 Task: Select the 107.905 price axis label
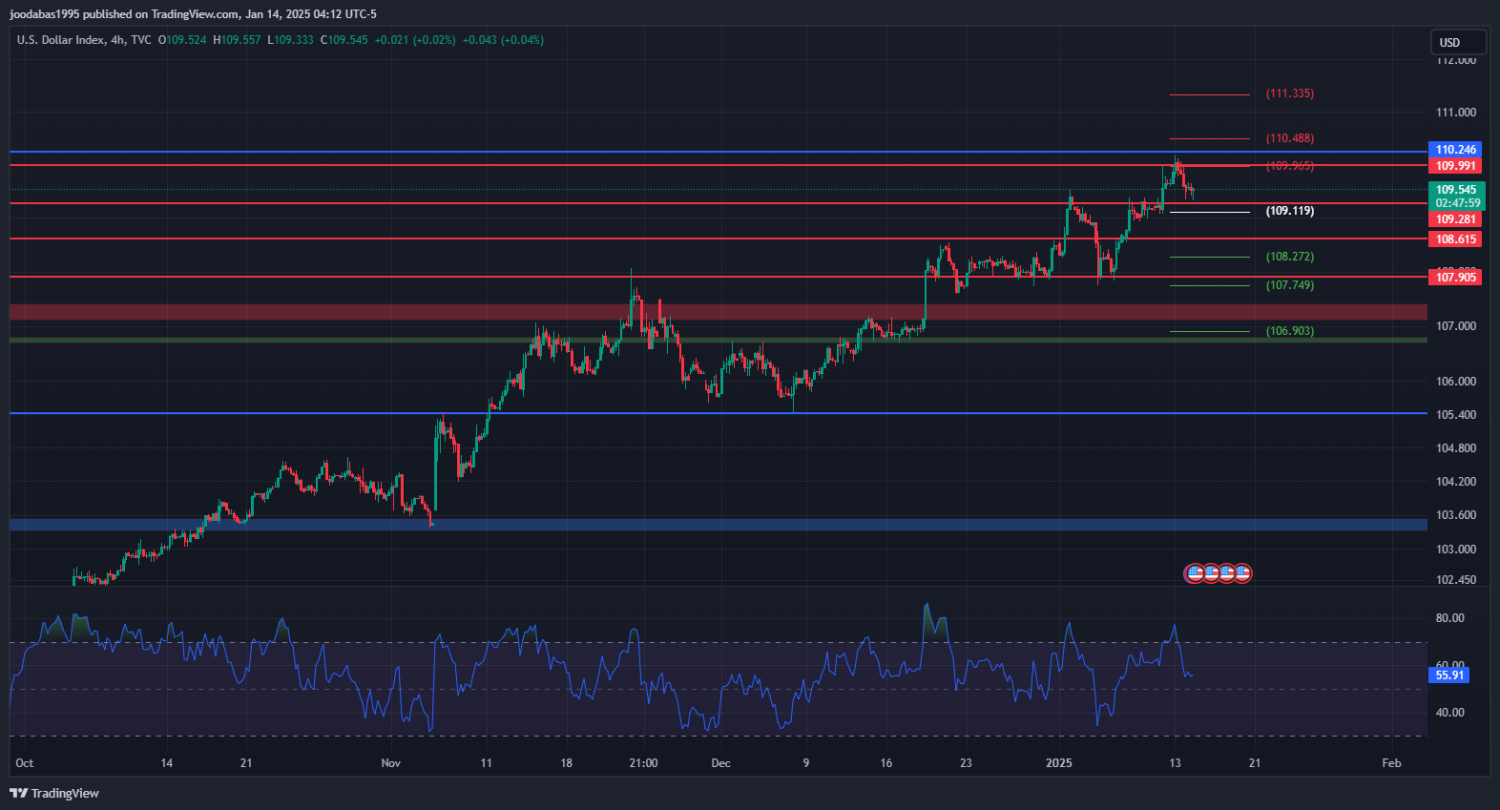coord(1457,278)
